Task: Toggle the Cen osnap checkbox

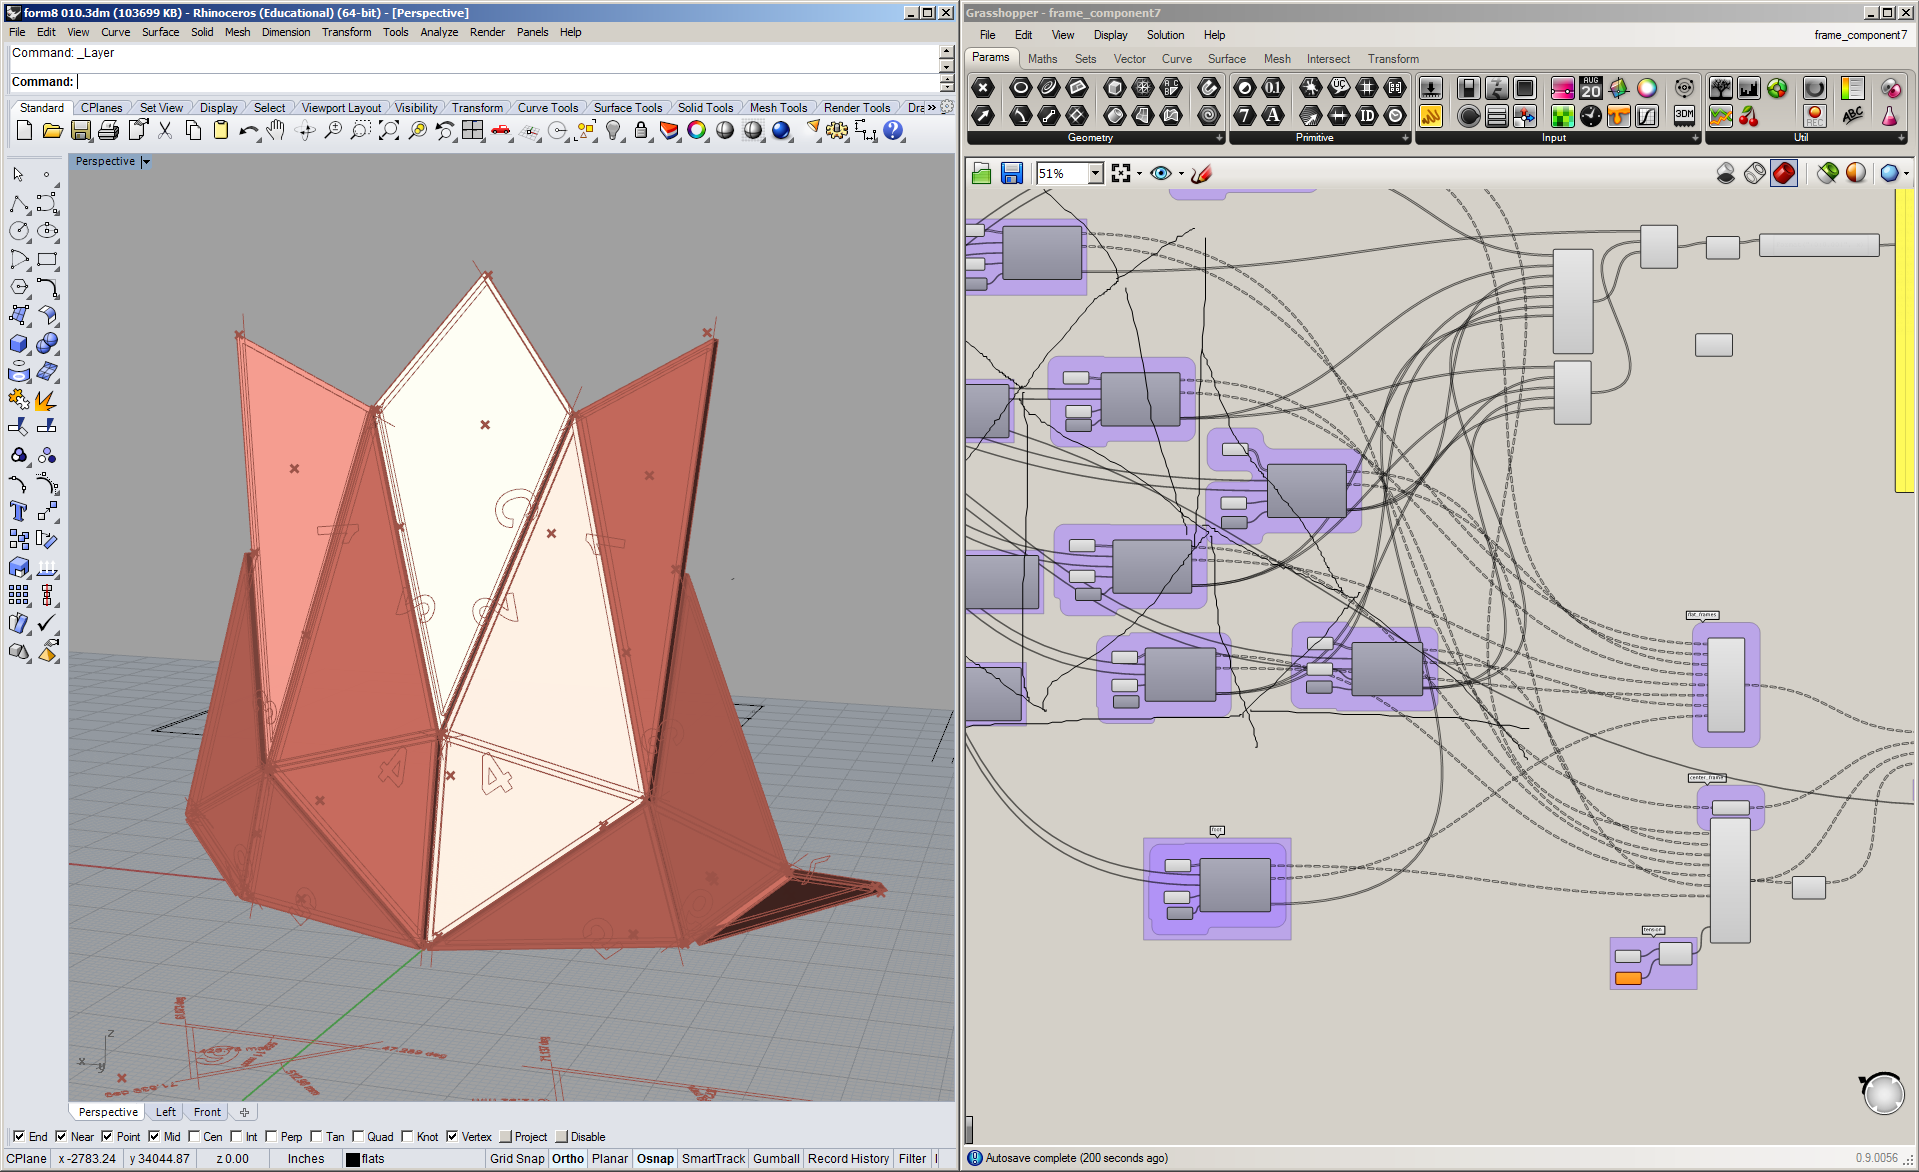Action: pyautogui.click(x=195, y=1136)
